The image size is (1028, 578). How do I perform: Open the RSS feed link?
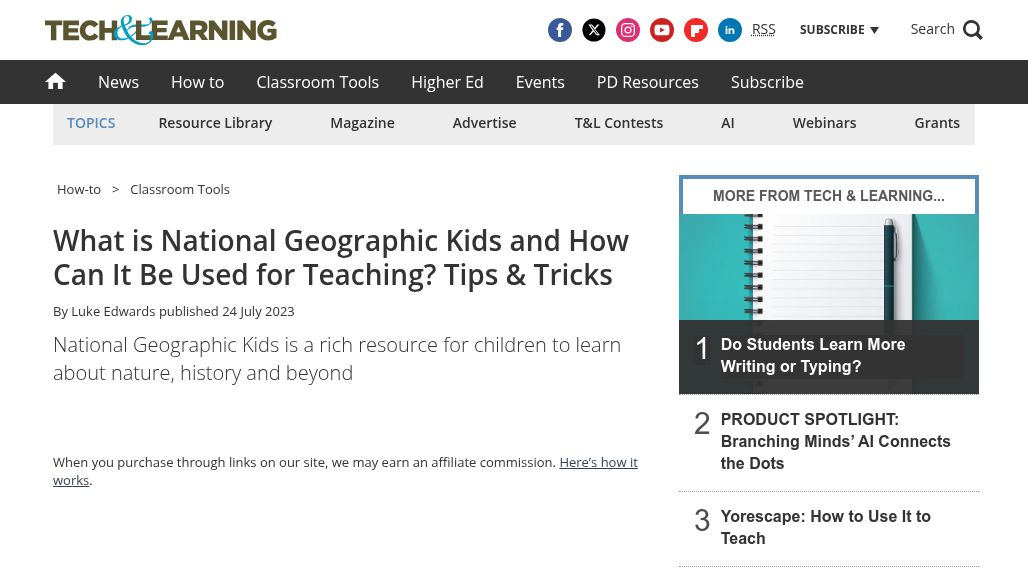[763, 29]
